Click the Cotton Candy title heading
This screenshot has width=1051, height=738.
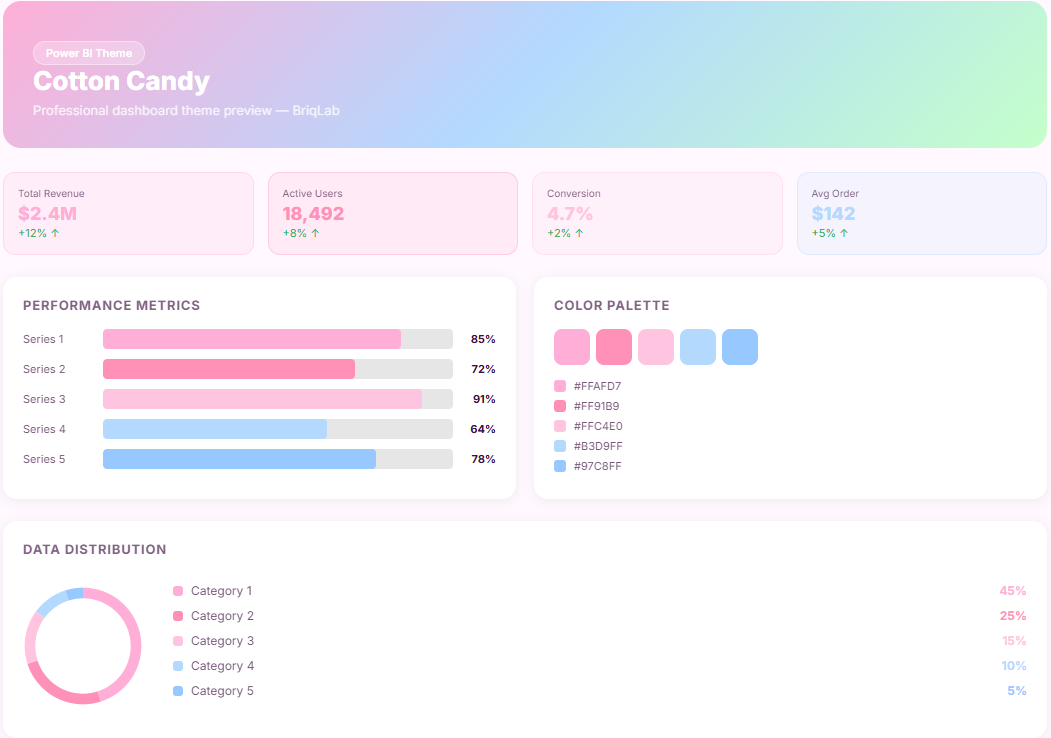121,81
